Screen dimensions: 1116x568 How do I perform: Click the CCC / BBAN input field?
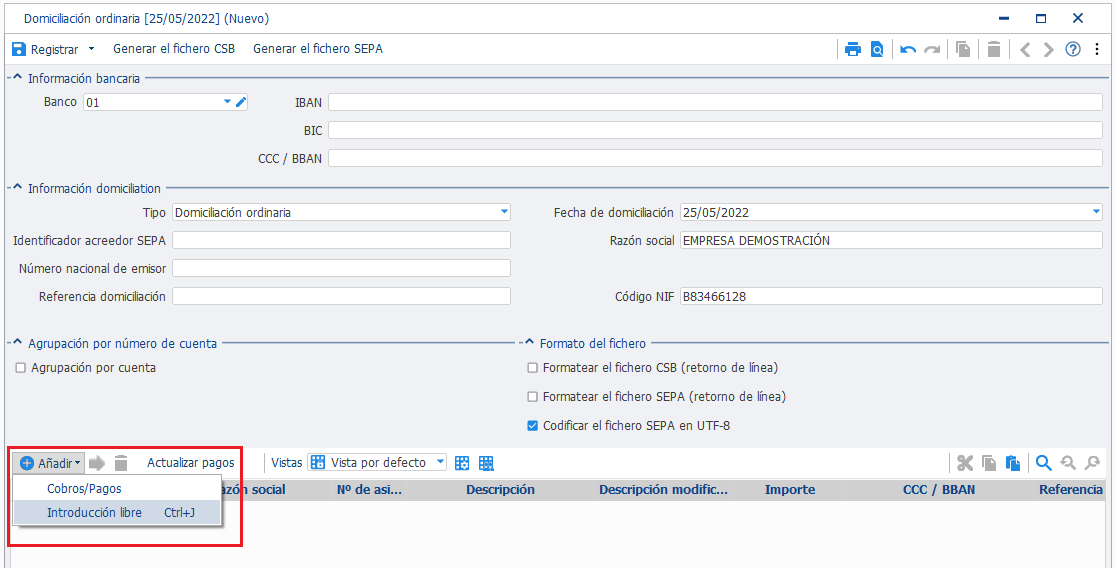pyautogui.click(x=715, y=158)
